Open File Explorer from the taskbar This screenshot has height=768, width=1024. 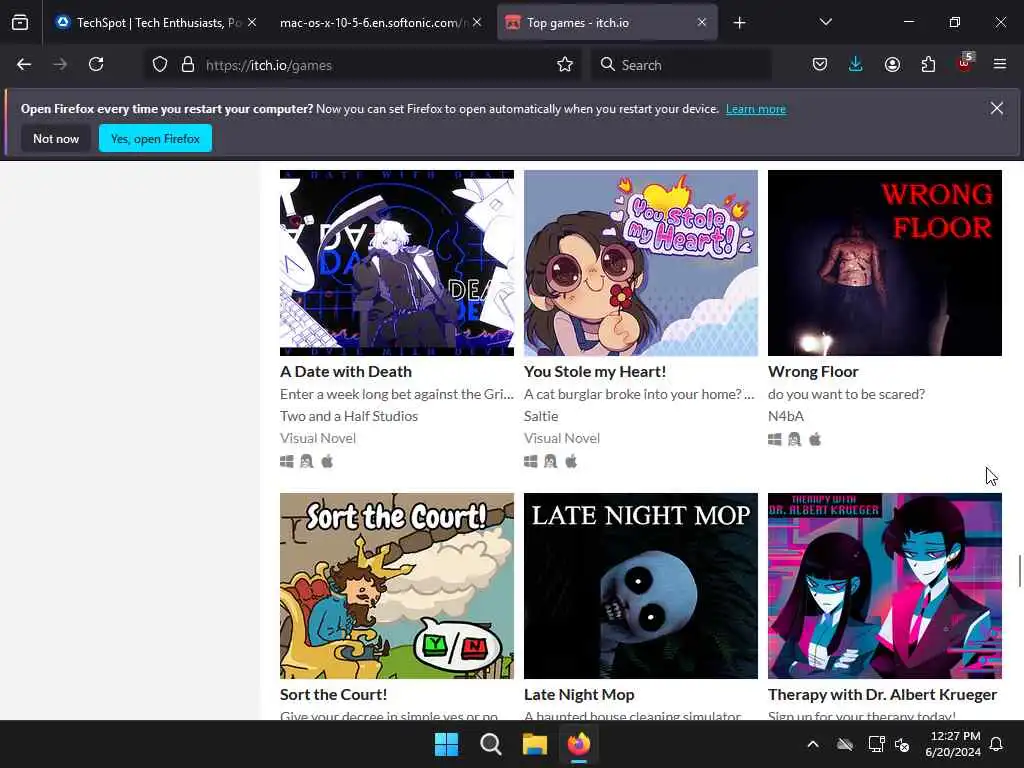click(534, 744)
